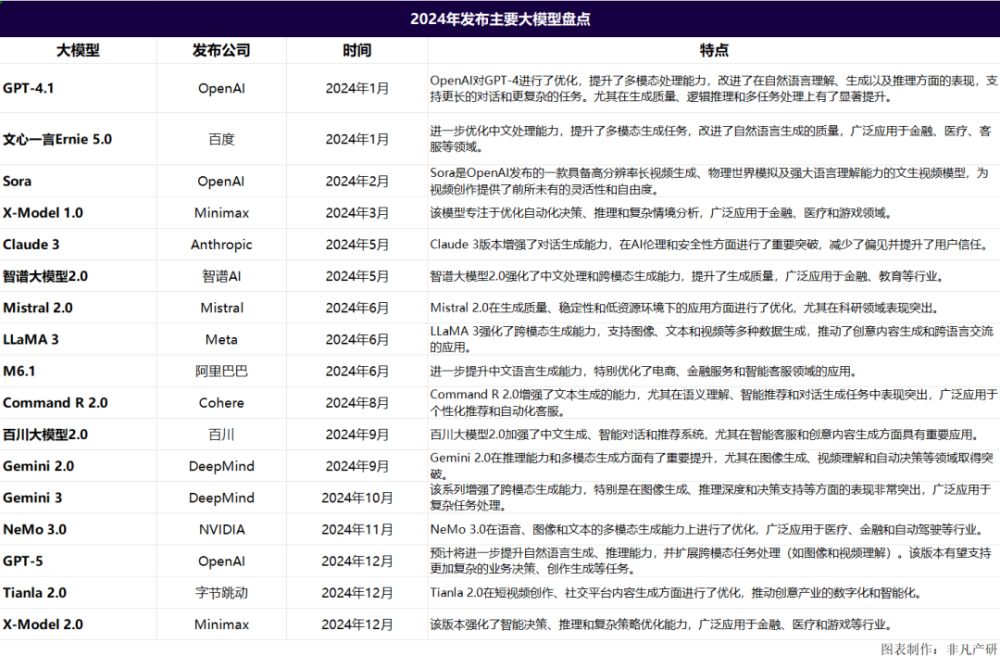Click the Tianla 2.0 feature description
1000x656 pixels.
point(677,593)
